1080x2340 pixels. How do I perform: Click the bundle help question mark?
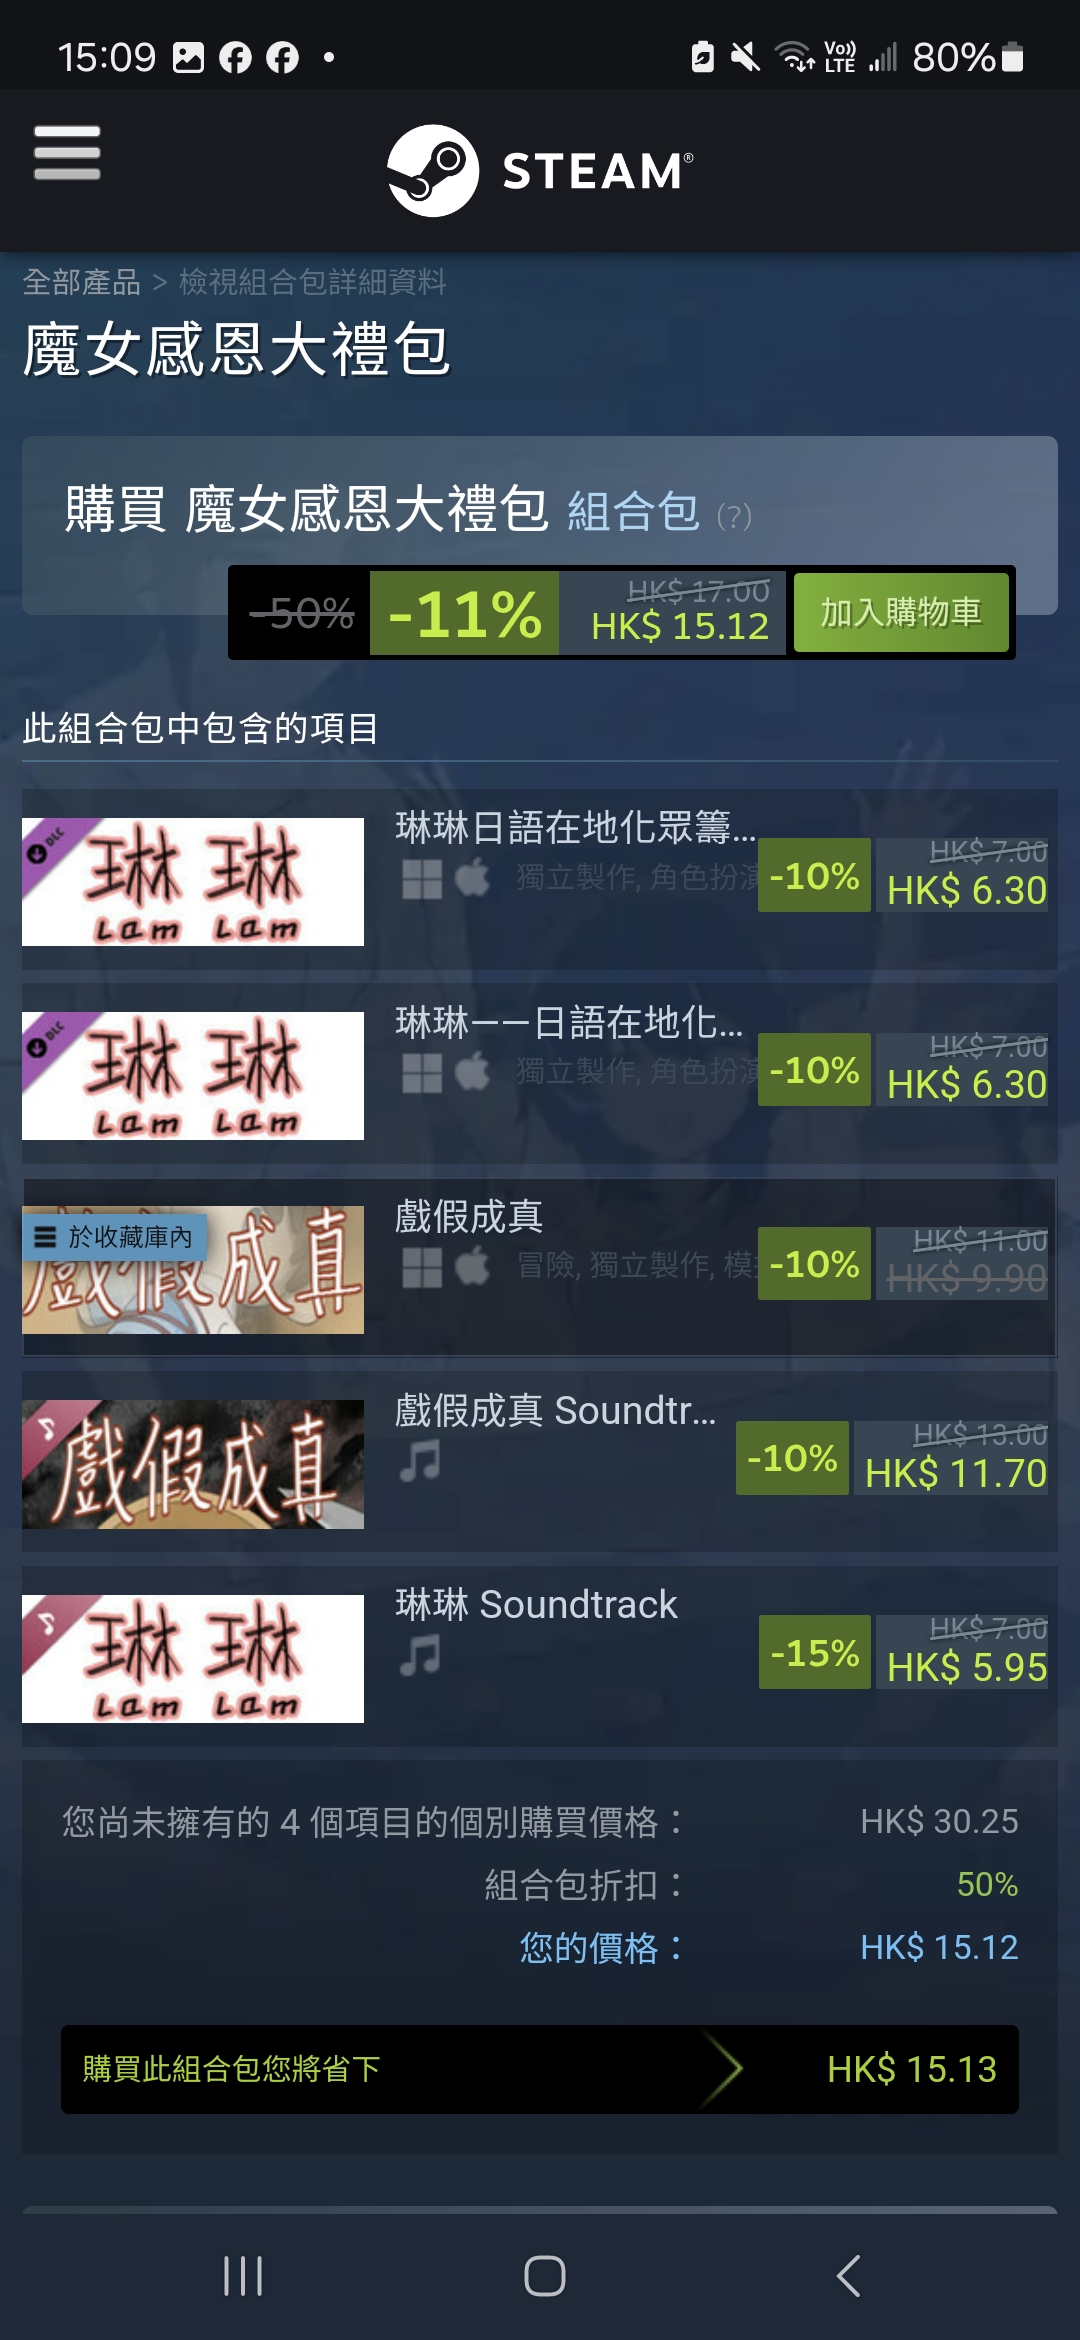tap(734, 516)
